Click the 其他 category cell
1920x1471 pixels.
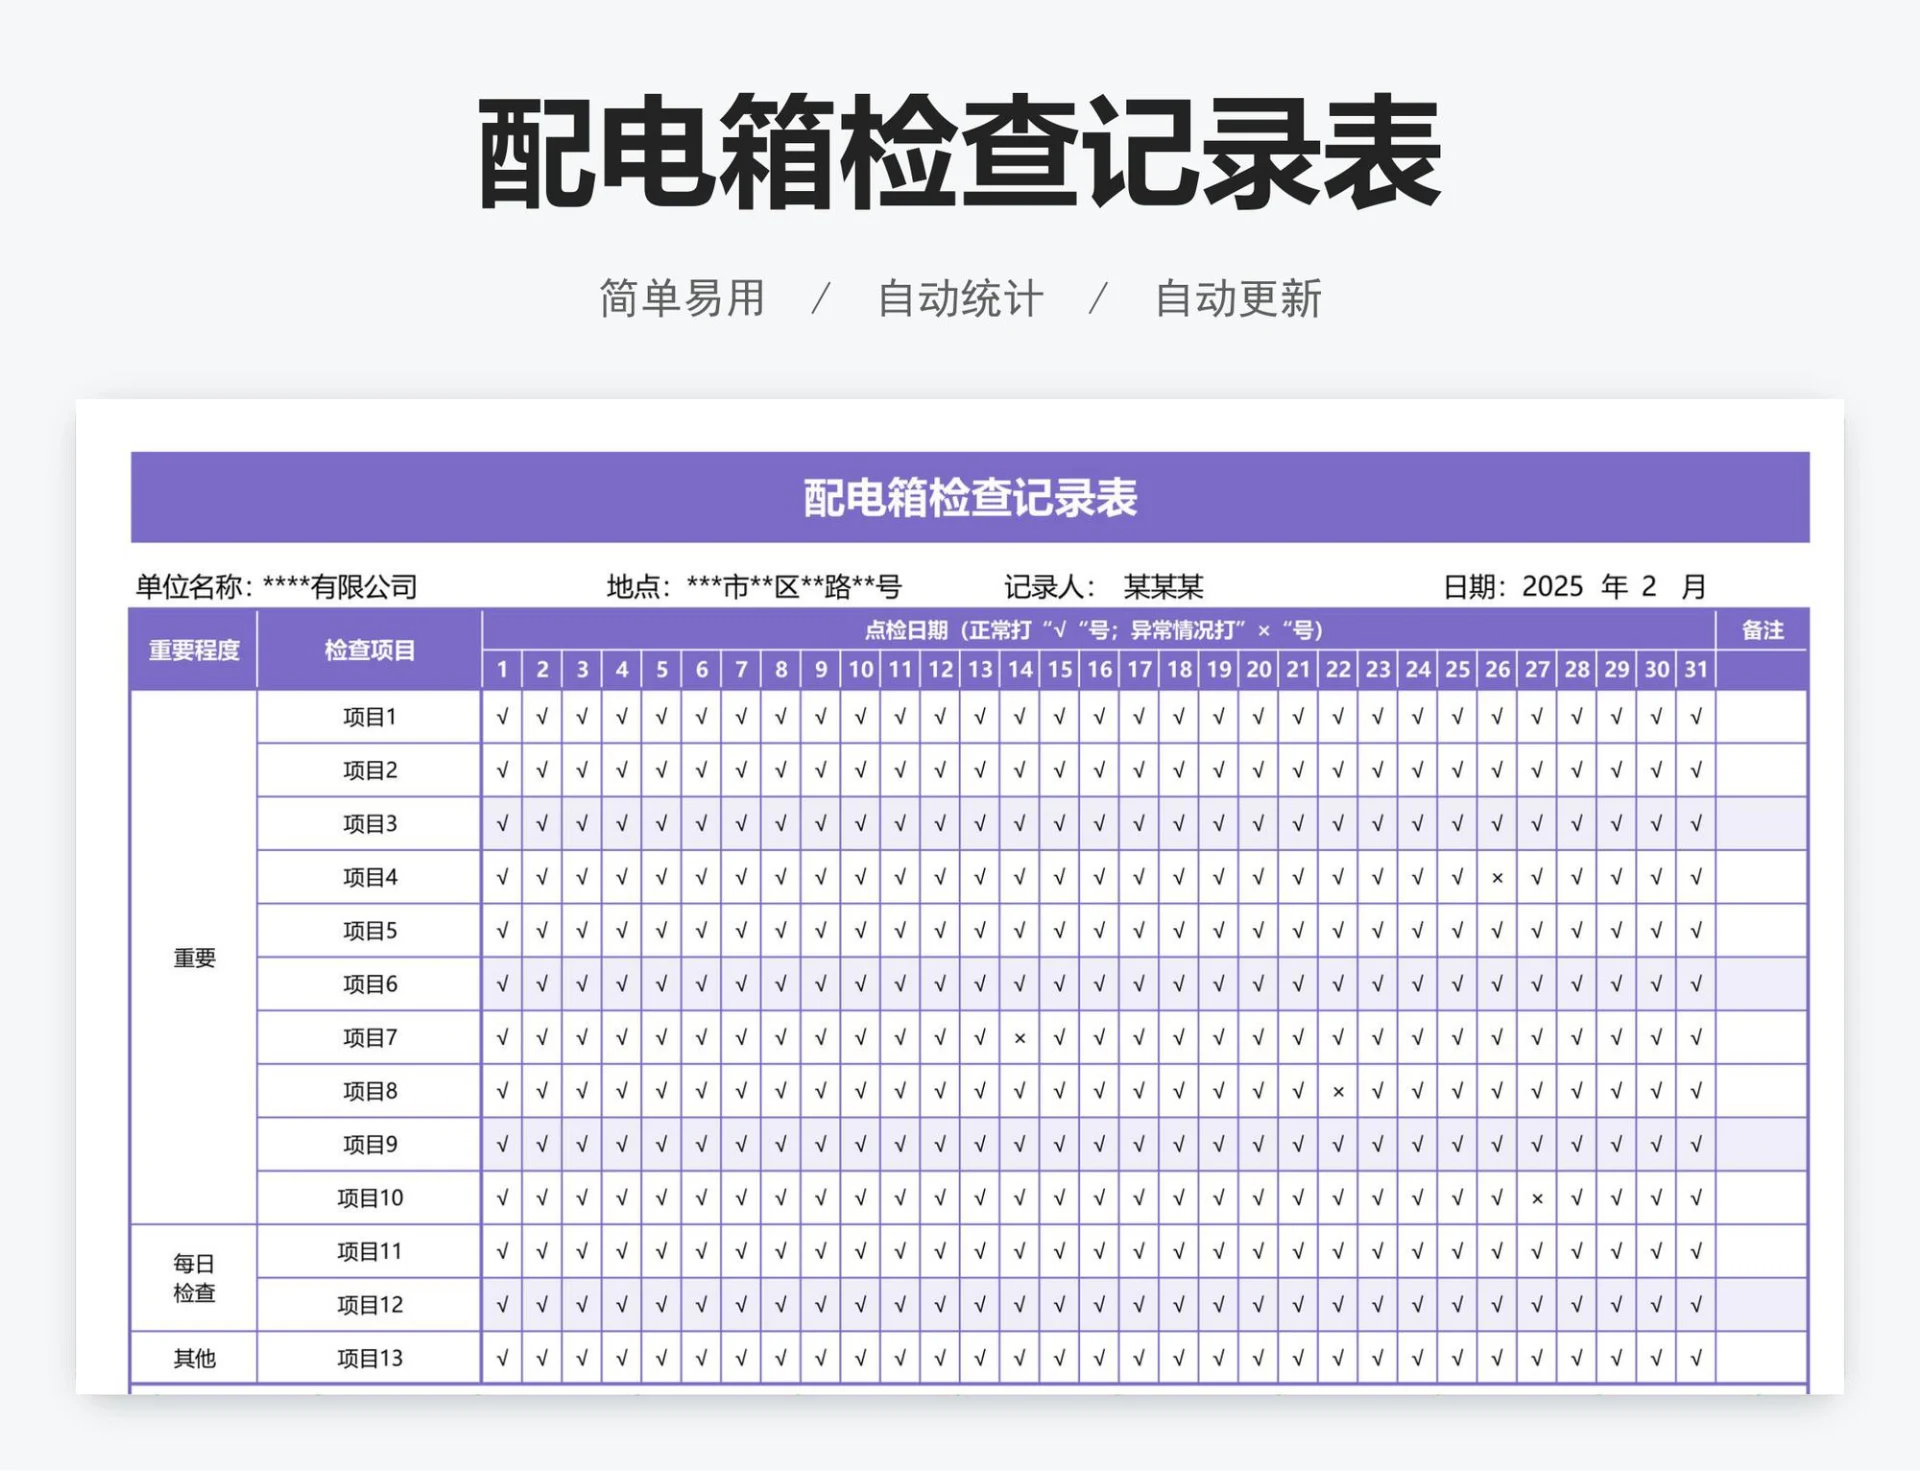pyautogui.click(x=194, y=1358)
